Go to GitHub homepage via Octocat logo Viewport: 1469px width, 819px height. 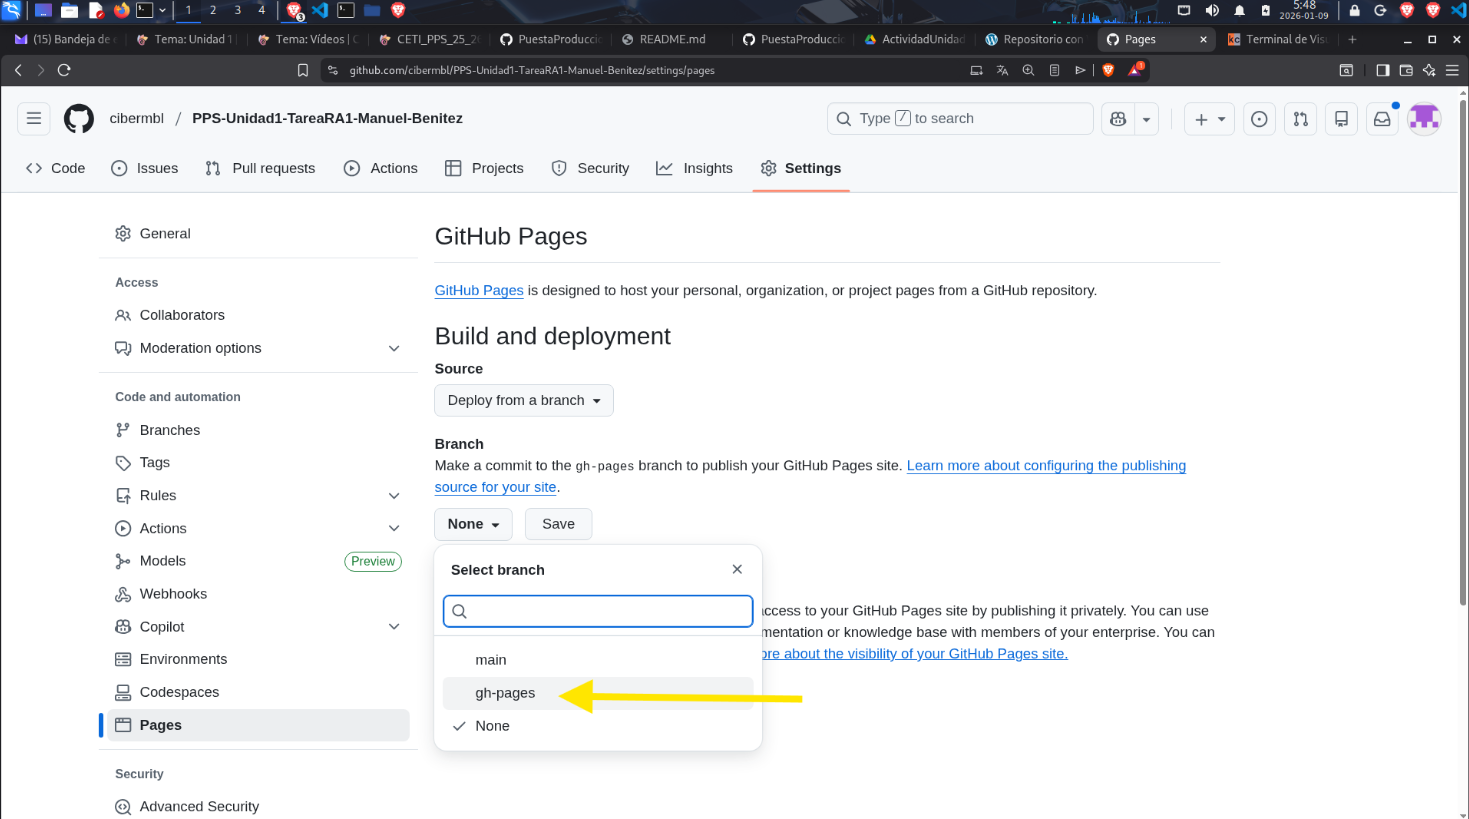click(x=79, y=118)
